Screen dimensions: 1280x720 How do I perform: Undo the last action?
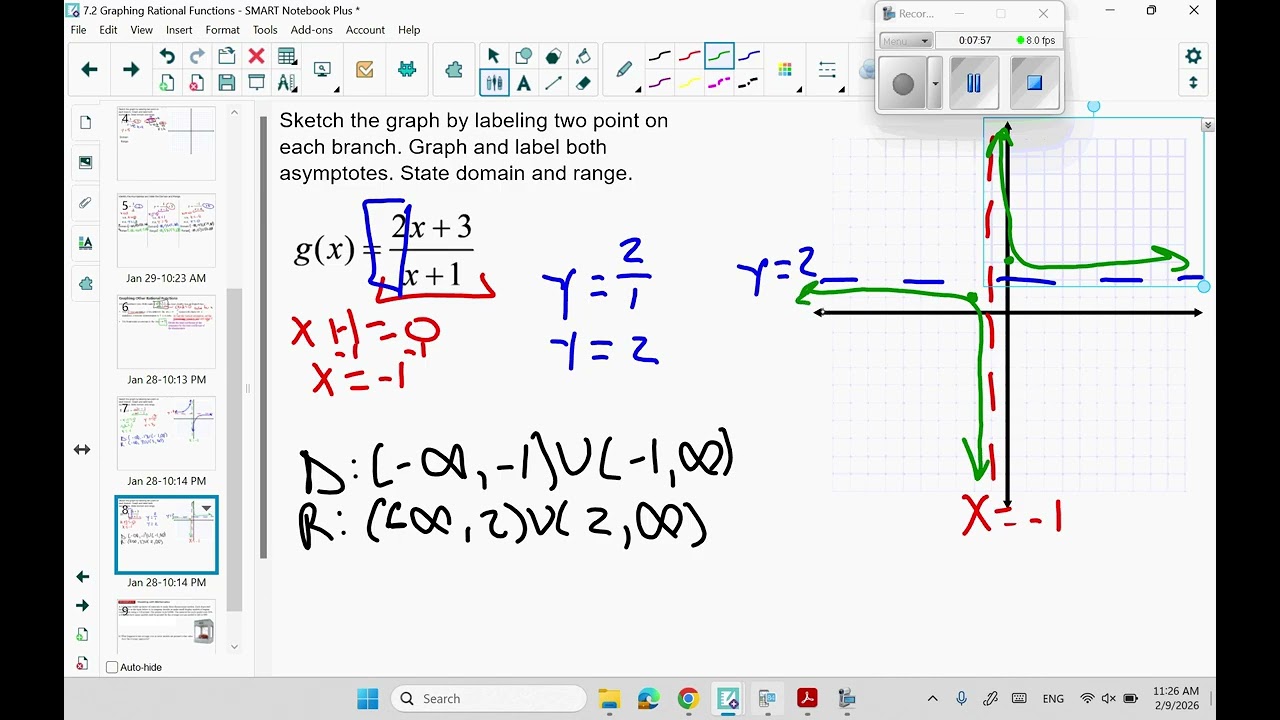[x=167, y=56]
